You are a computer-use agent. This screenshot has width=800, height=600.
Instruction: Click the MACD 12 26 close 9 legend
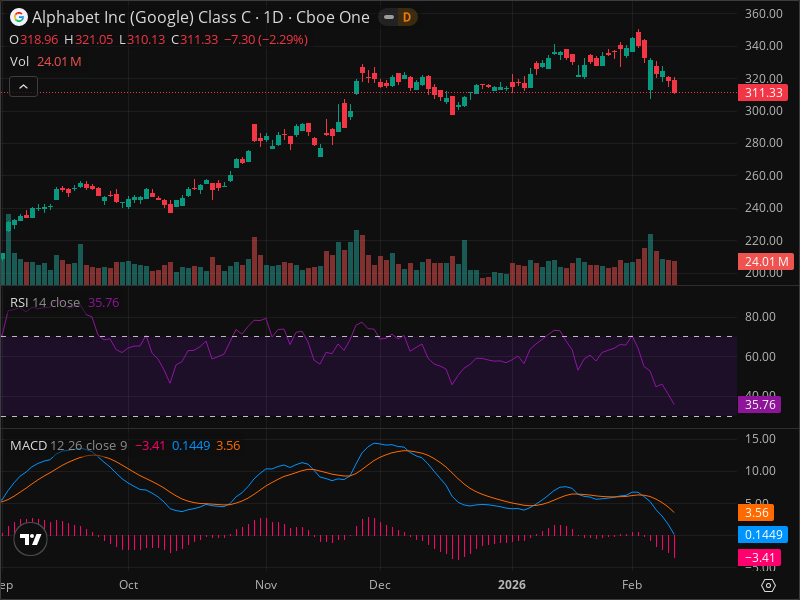(68, 445)
